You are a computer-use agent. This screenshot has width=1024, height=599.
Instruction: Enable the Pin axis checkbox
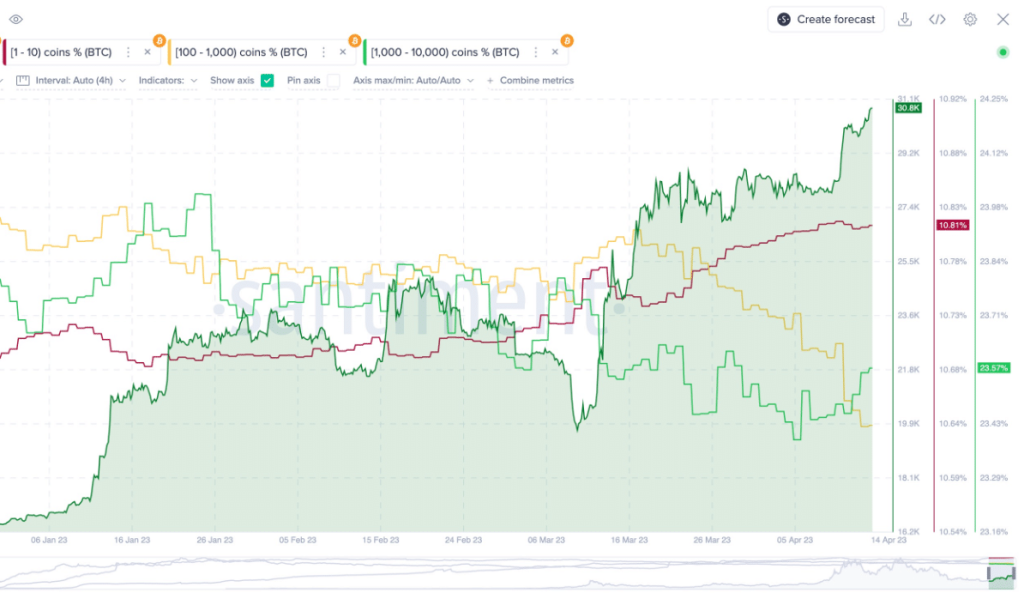click(333, 80)
